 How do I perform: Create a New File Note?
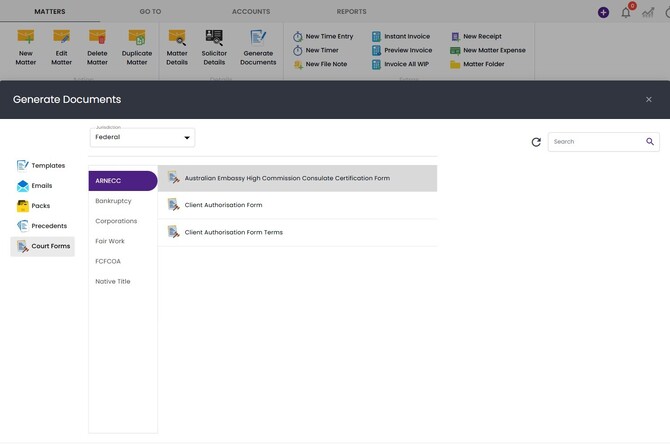coord(320,64)
